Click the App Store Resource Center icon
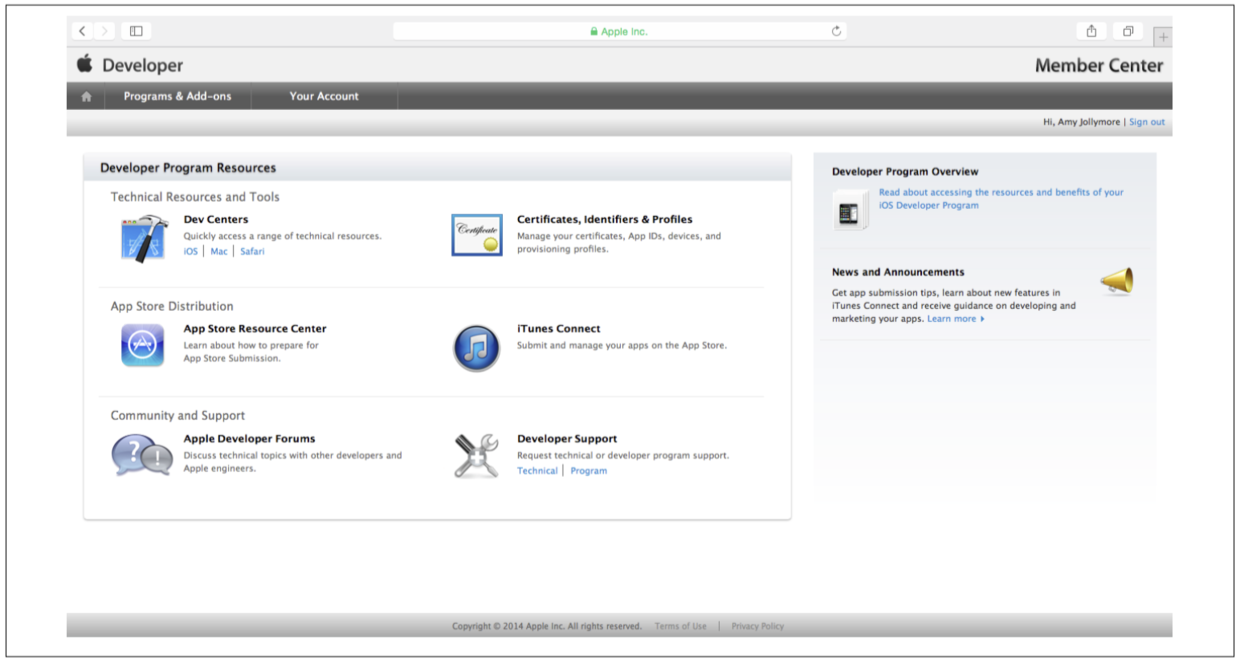 (x=143, y=346)
